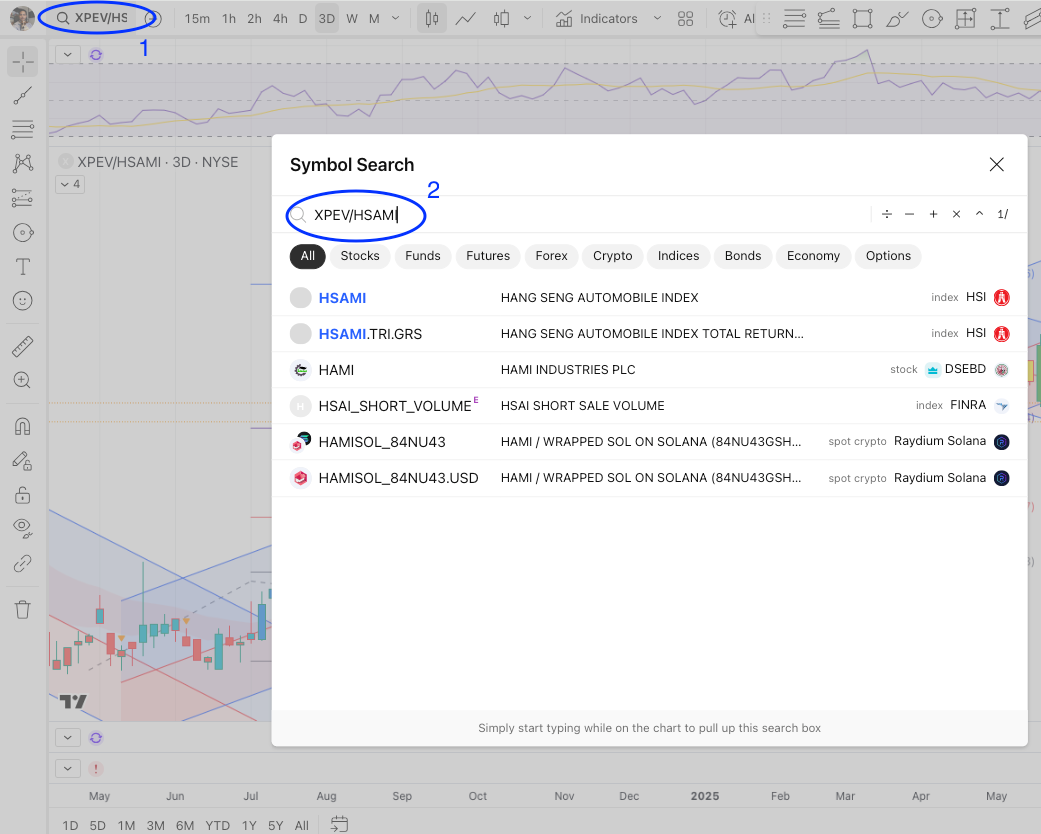Insert the divide operator in Symbol Search
The height and width of the screenshot is (834, 1041).
[x=887, y=214]
